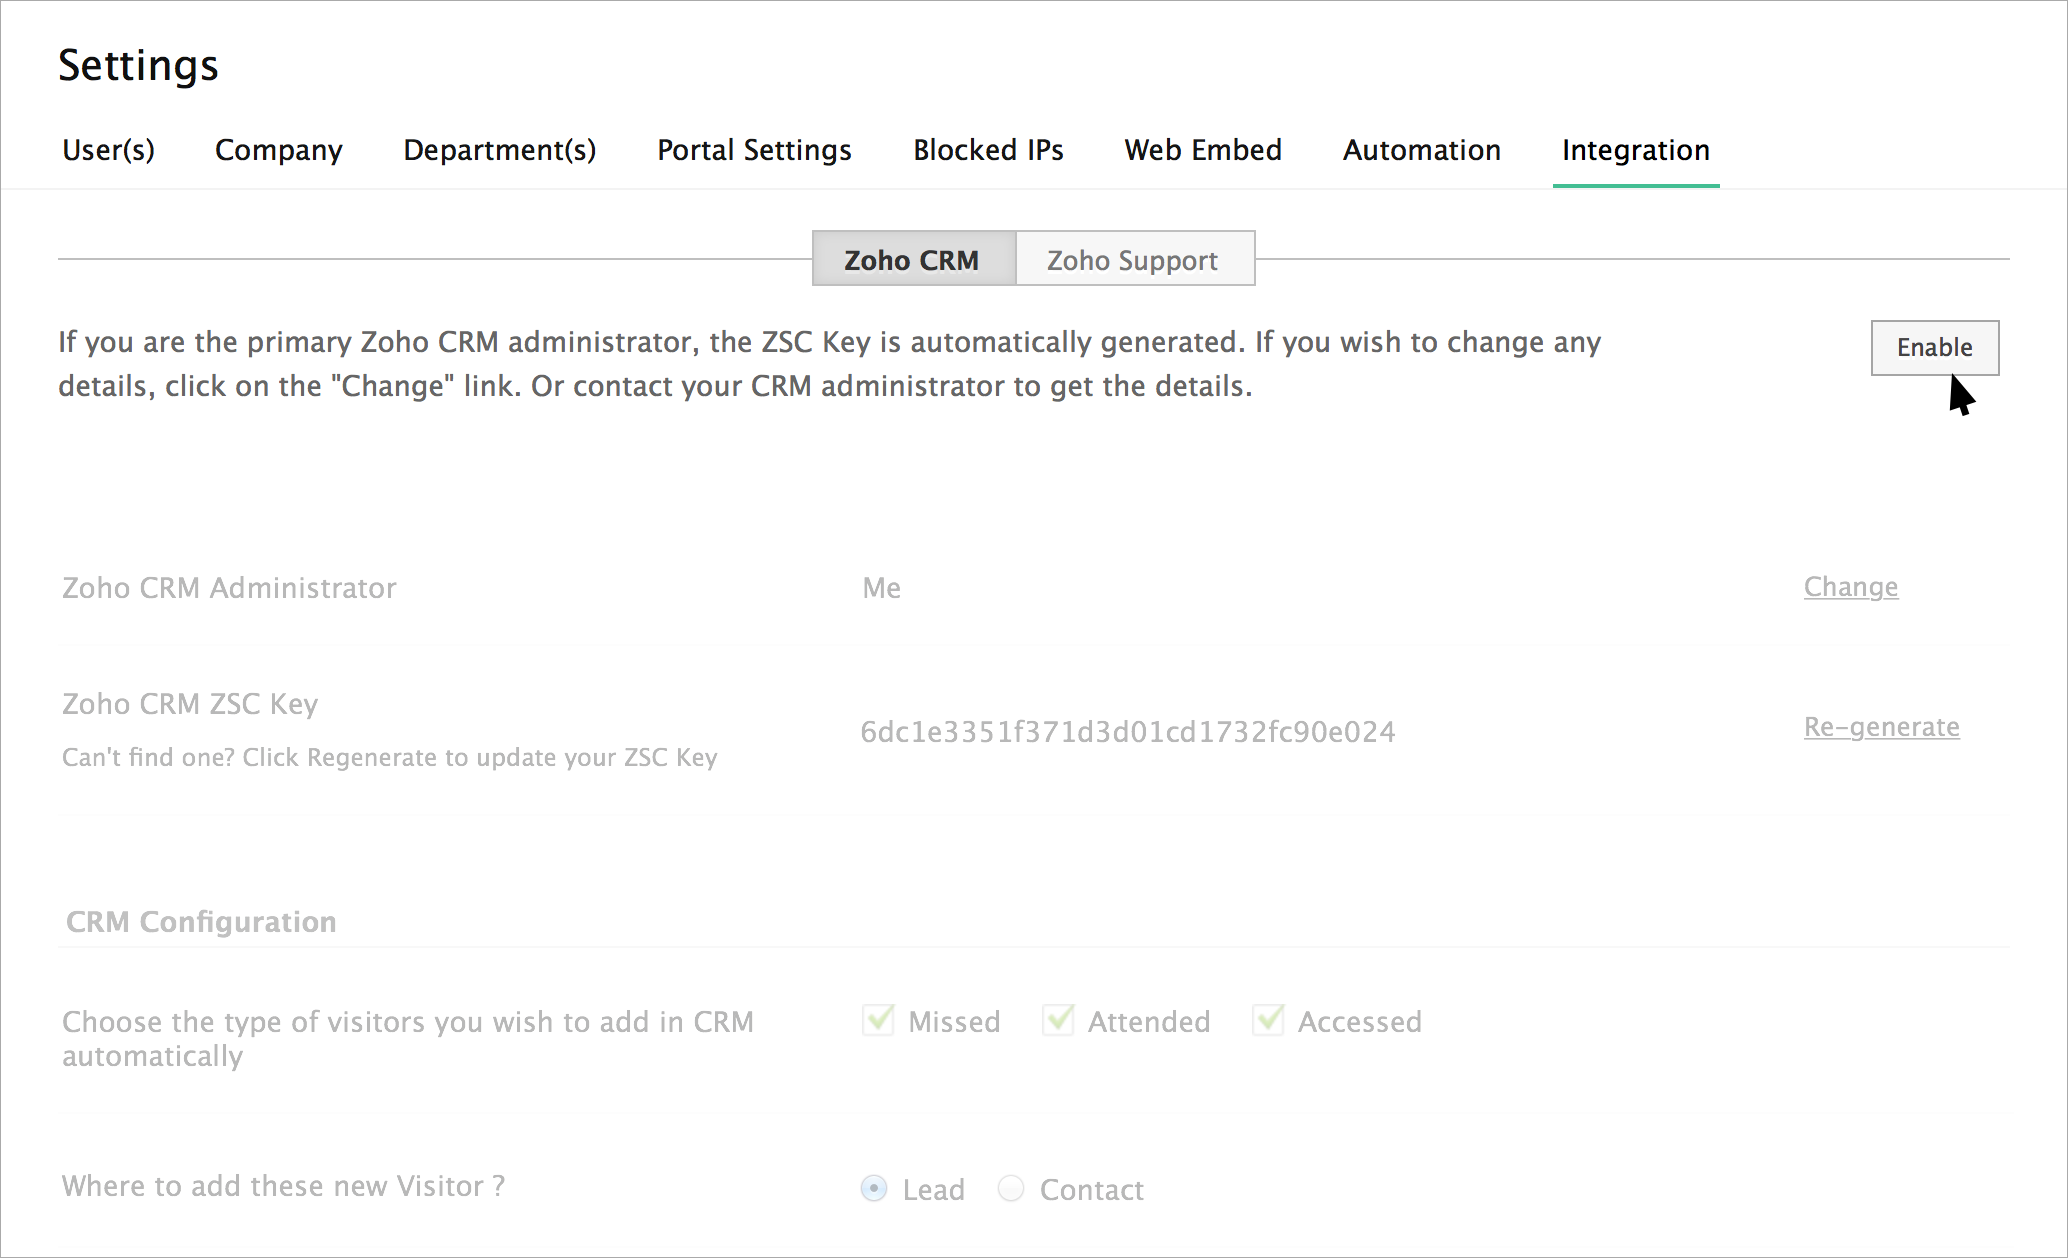Click the ZSC key value text
2068x1258 pixels.
pos(1127,732)
